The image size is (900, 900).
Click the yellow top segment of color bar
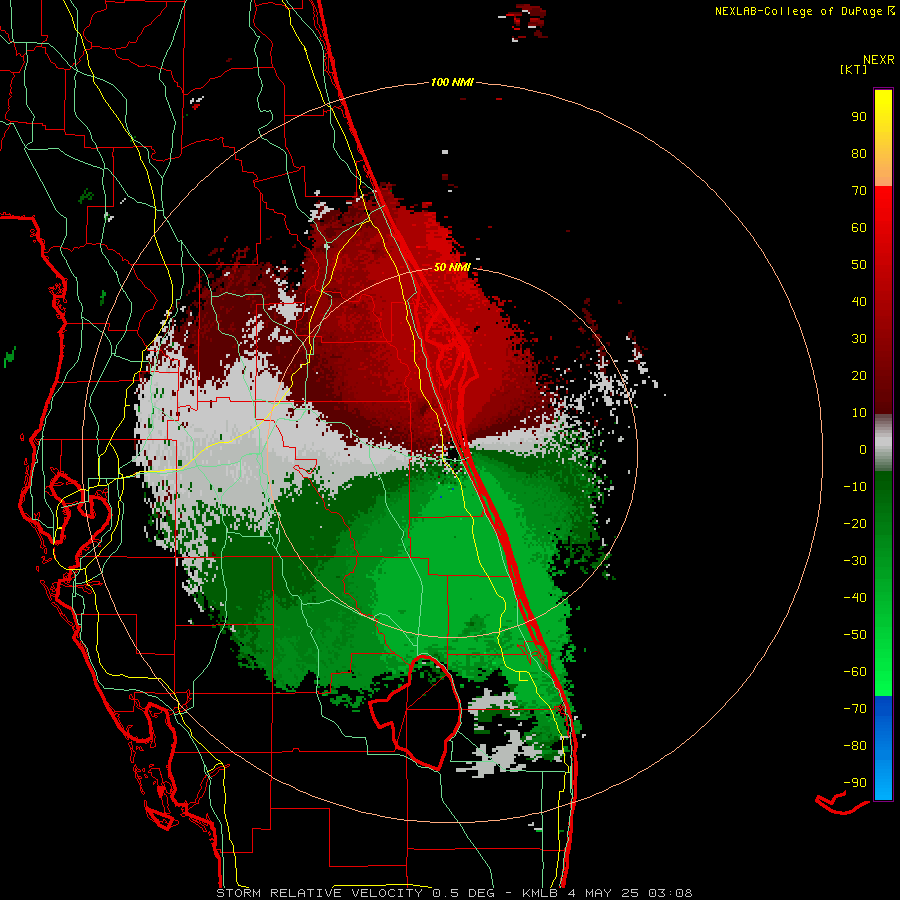tap(883, 138)
